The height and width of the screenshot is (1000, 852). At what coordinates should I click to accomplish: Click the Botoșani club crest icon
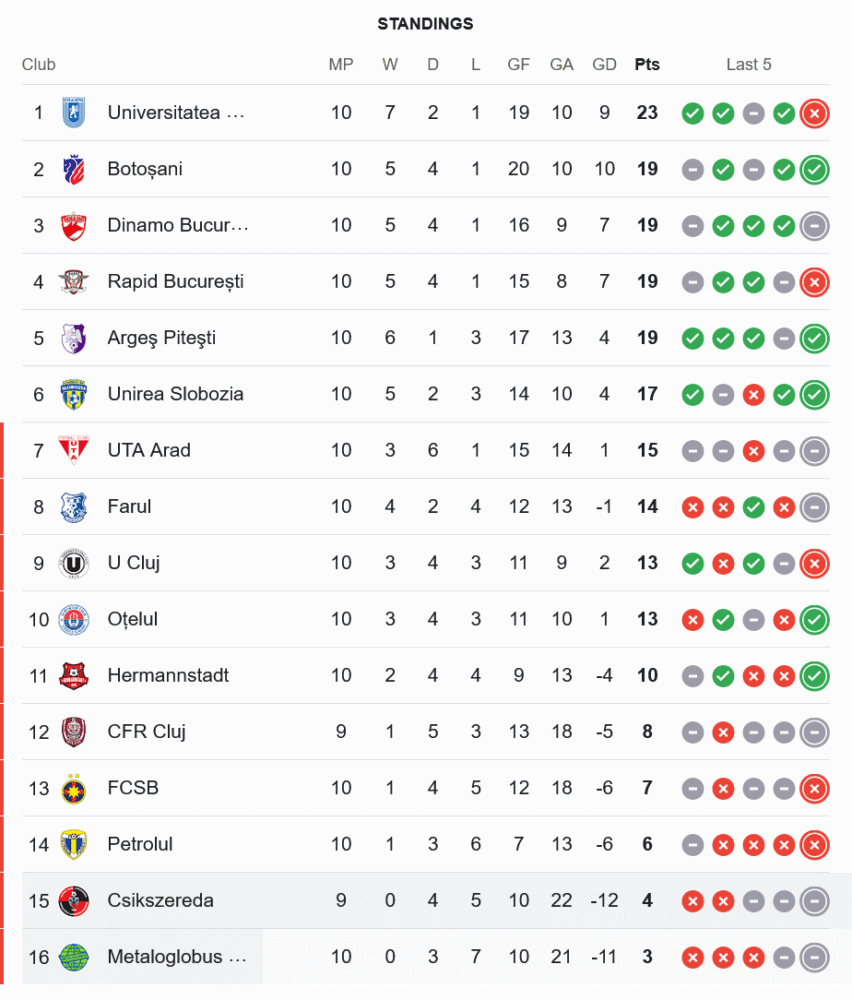[x=73, y=169]
